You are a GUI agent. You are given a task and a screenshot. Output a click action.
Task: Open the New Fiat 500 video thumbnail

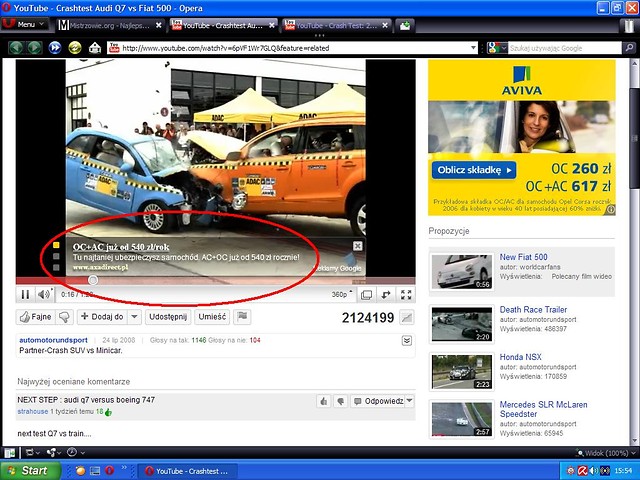462,271
